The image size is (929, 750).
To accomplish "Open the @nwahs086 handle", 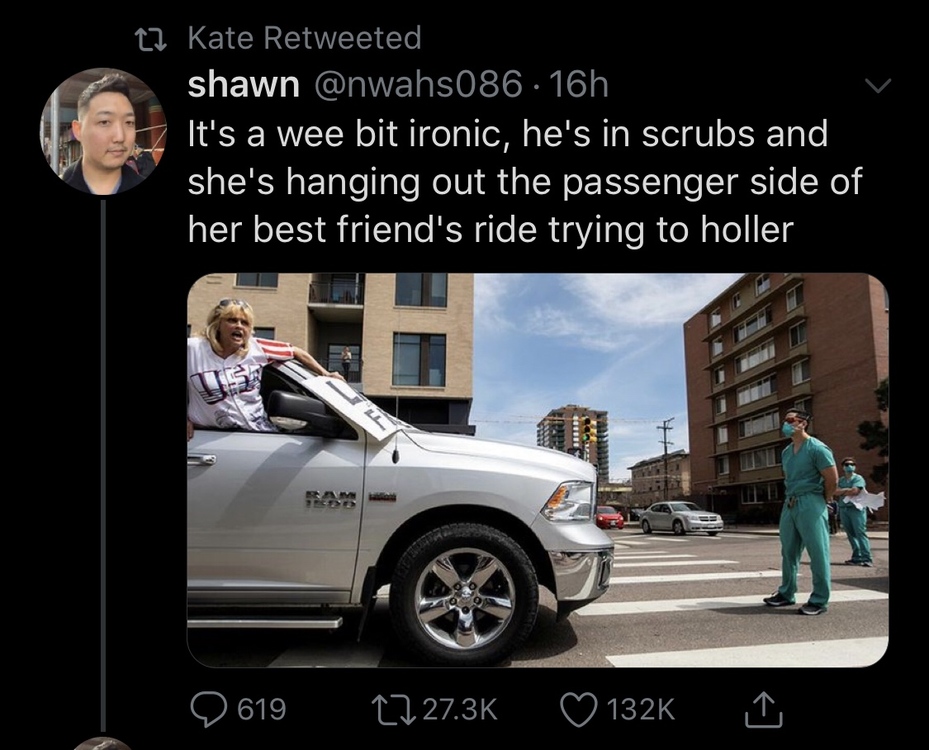I will [x=416, y=85].
